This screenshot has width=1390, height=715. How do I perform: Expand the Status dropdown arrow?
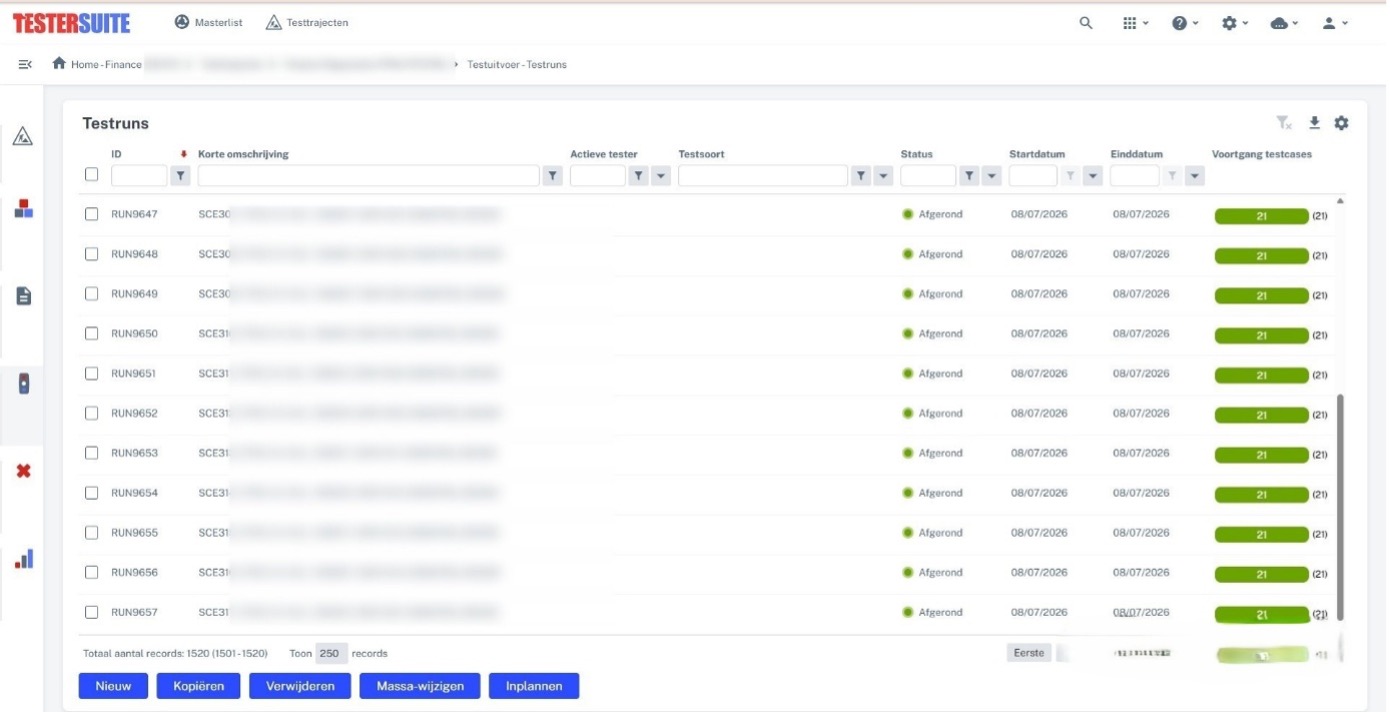point(992,176)
